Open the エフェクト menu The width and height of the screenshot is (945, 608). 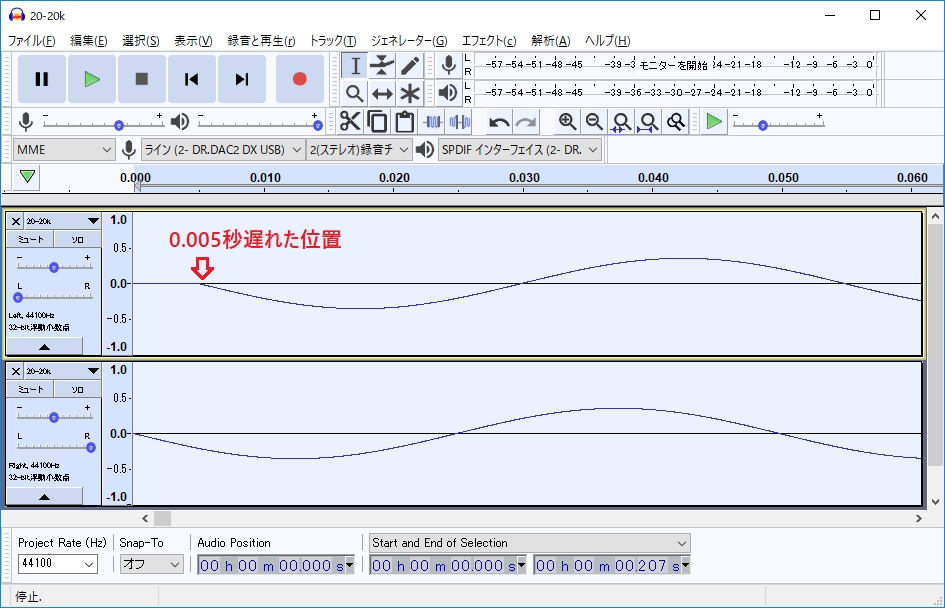point(489,41)
